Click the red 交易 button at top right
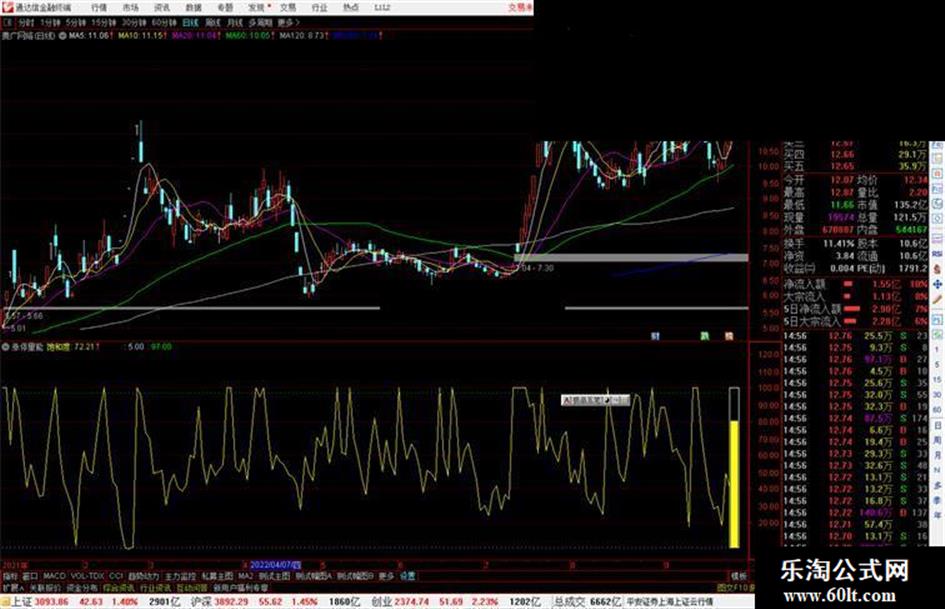This screenshot has height=609, width=945. tap(520, 8)
